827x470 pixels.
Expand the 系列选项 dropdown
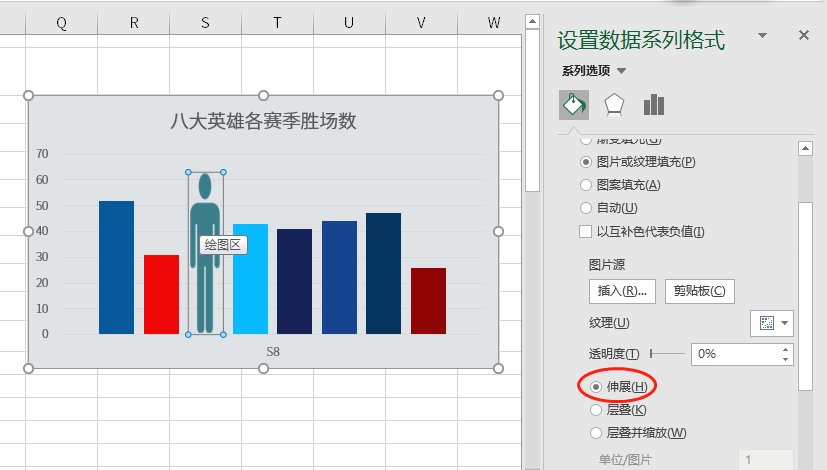tap(621, 71)
